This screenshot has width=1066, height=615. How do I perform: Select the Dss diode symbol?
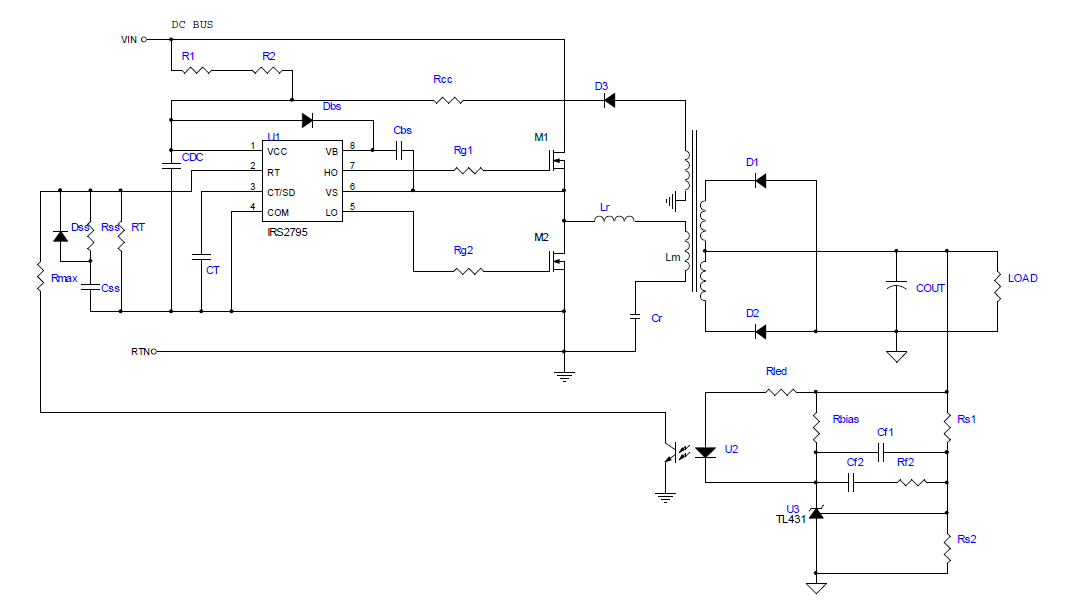(60, 237)
